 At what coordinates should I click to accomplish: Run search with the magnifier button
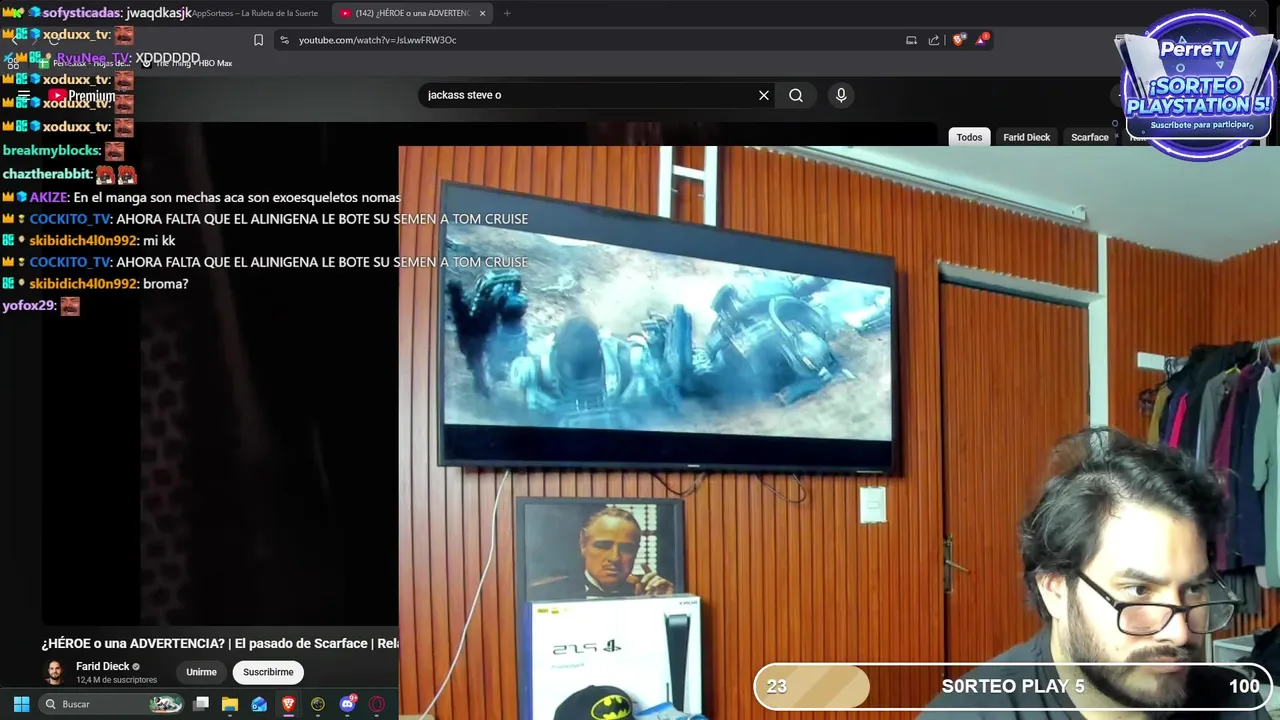click(796, 95)
